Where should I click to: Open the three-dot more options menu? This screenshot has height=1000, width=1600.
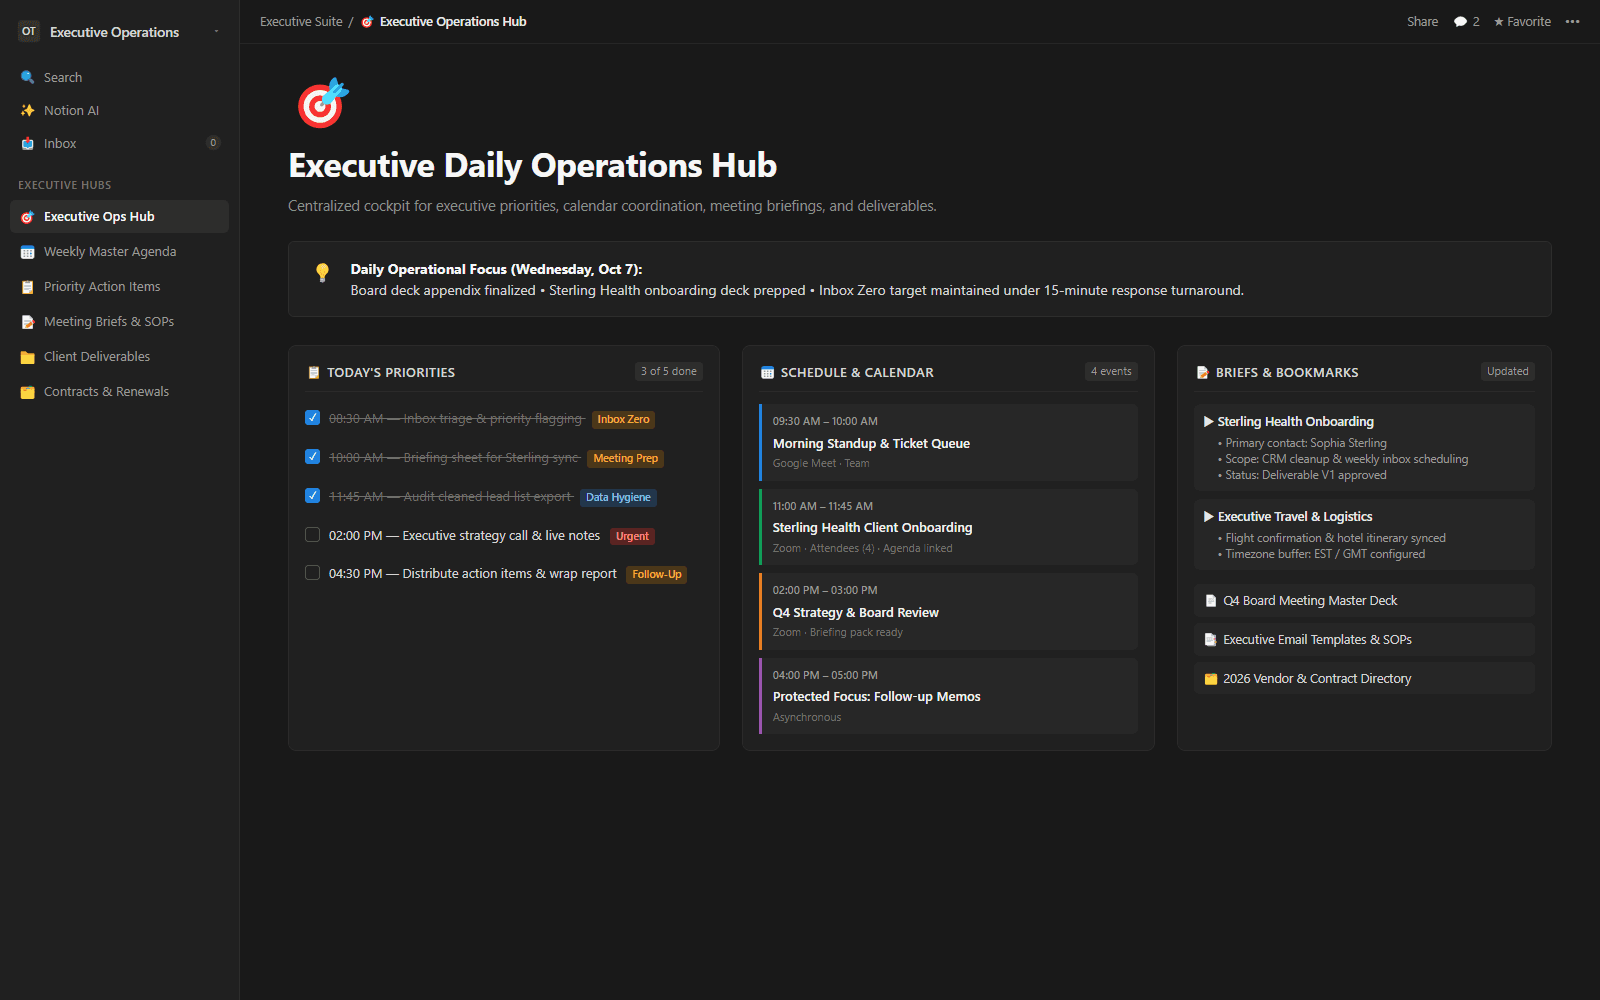tap(1573, 21)
